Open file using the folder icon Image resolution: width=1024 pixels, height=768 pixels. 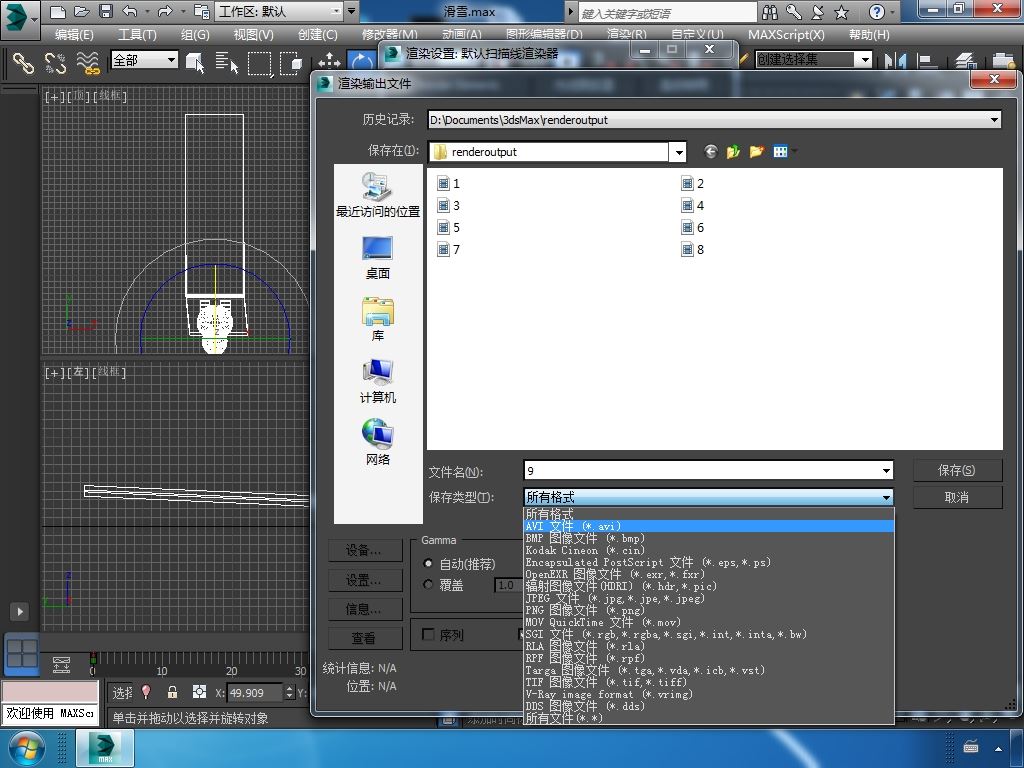point(81,11)
